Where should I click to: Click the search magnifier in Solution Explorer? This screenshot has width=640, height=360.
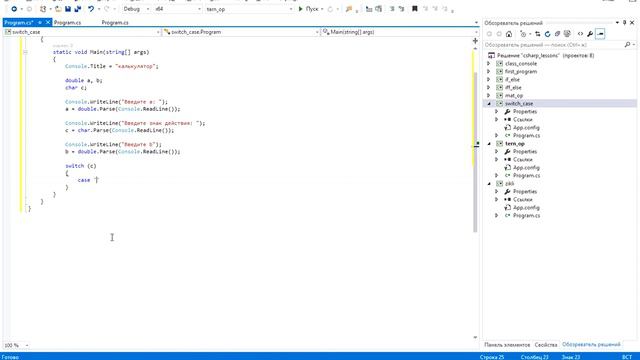[627, 44]
